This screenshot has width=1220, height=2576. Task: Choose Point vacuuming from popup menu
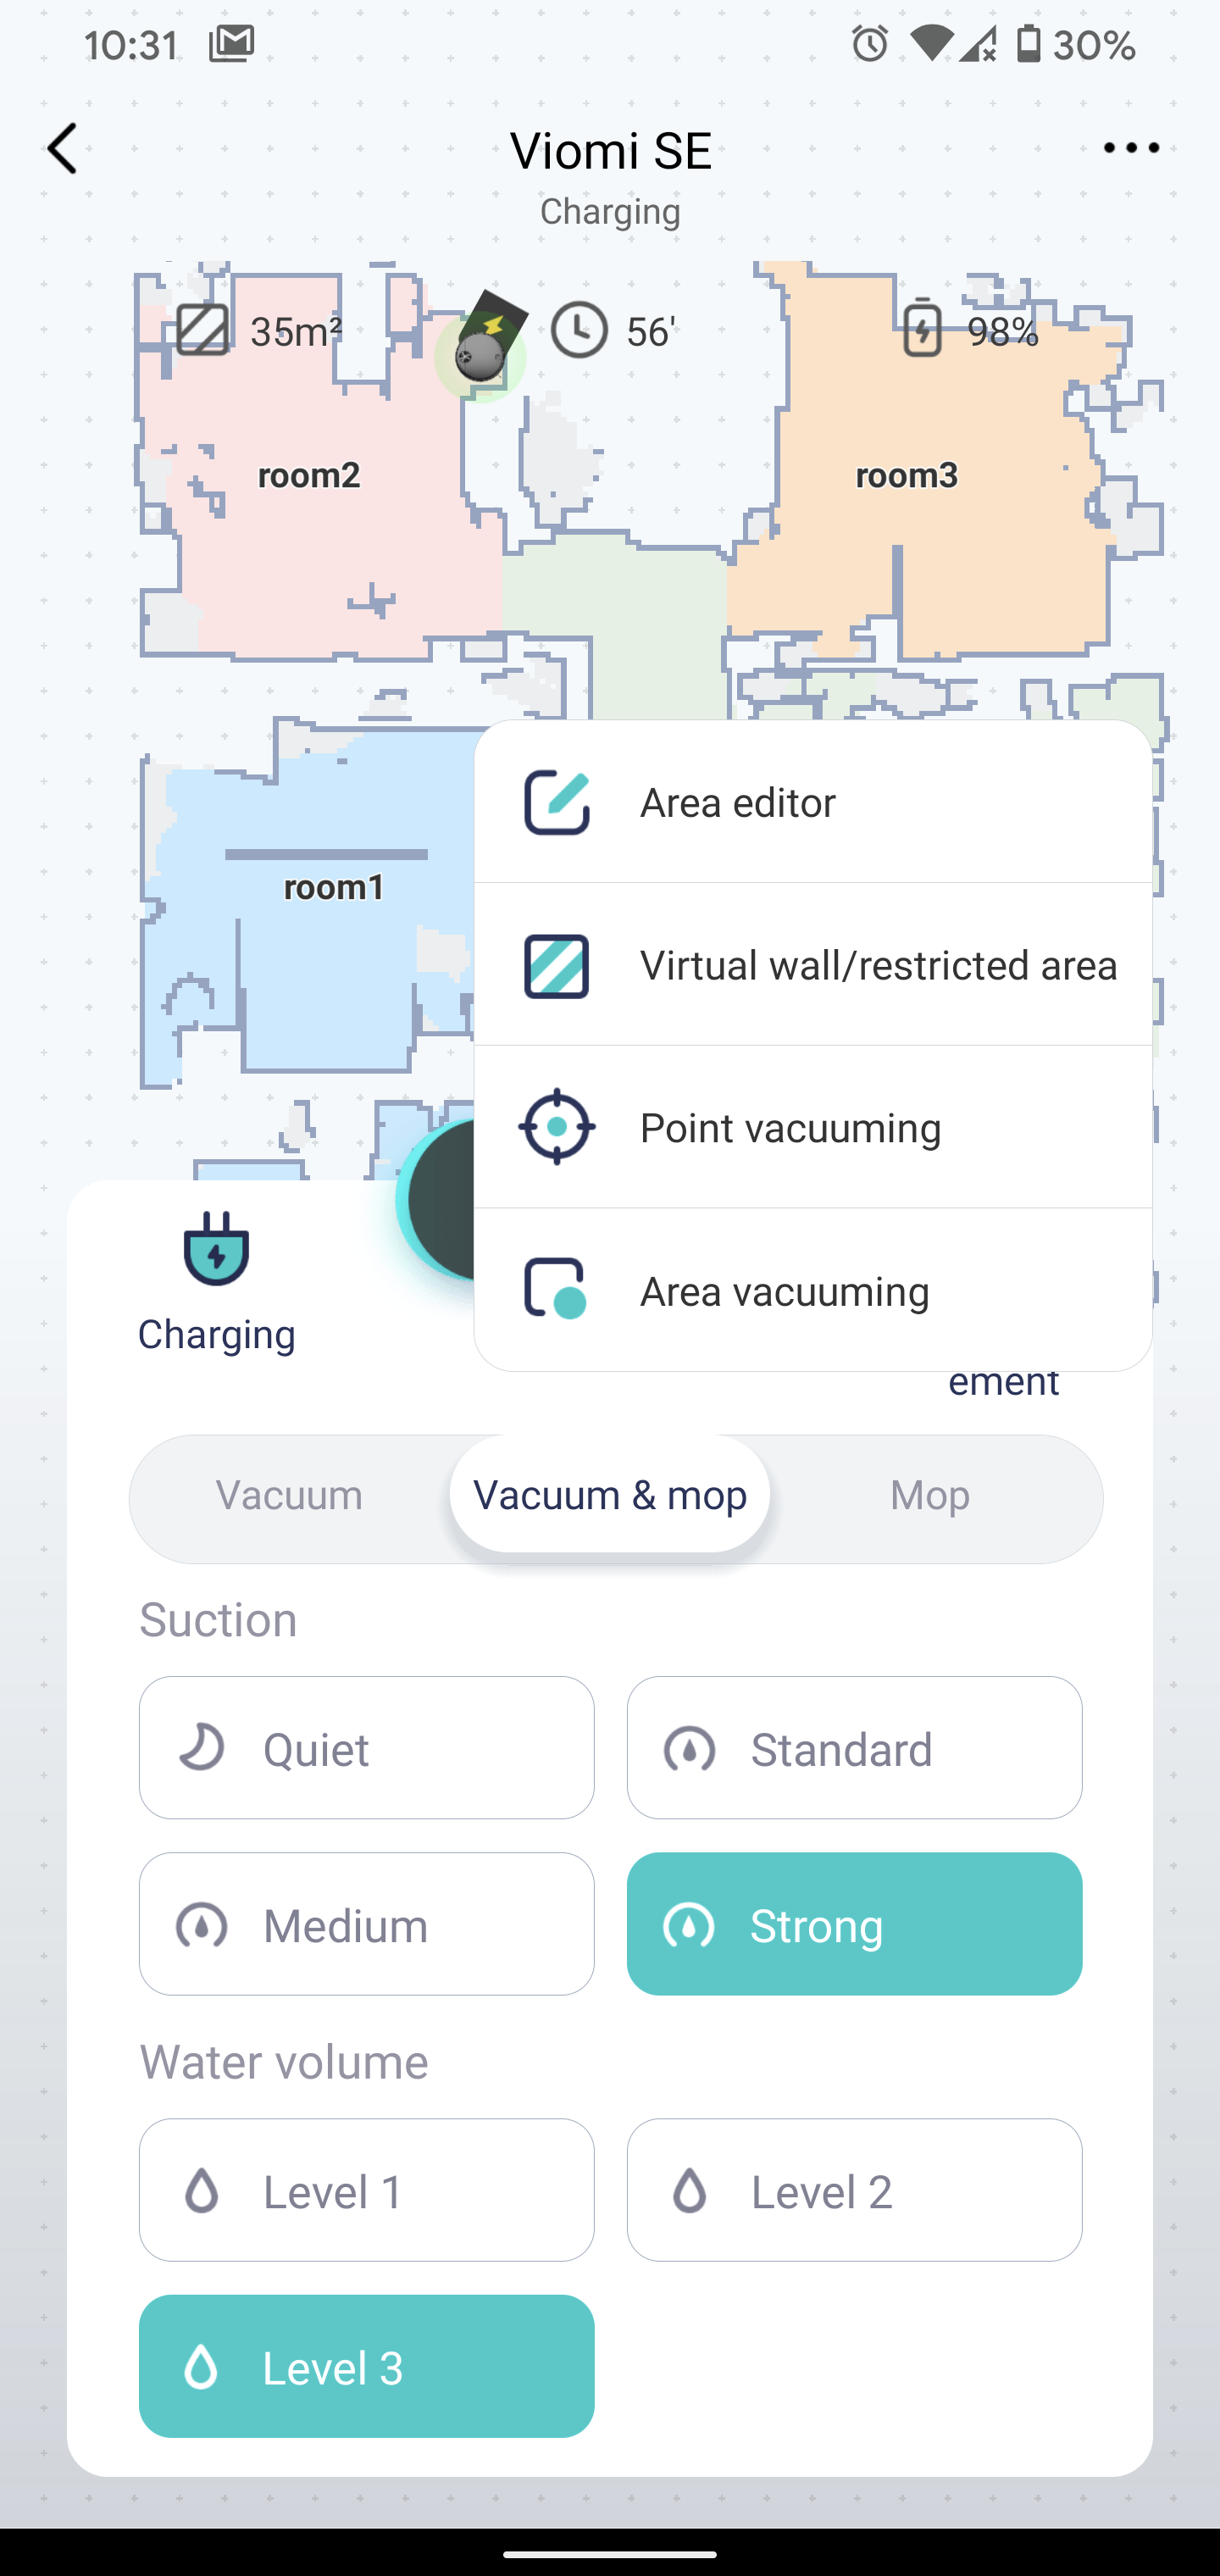(x=813, y=1128)
